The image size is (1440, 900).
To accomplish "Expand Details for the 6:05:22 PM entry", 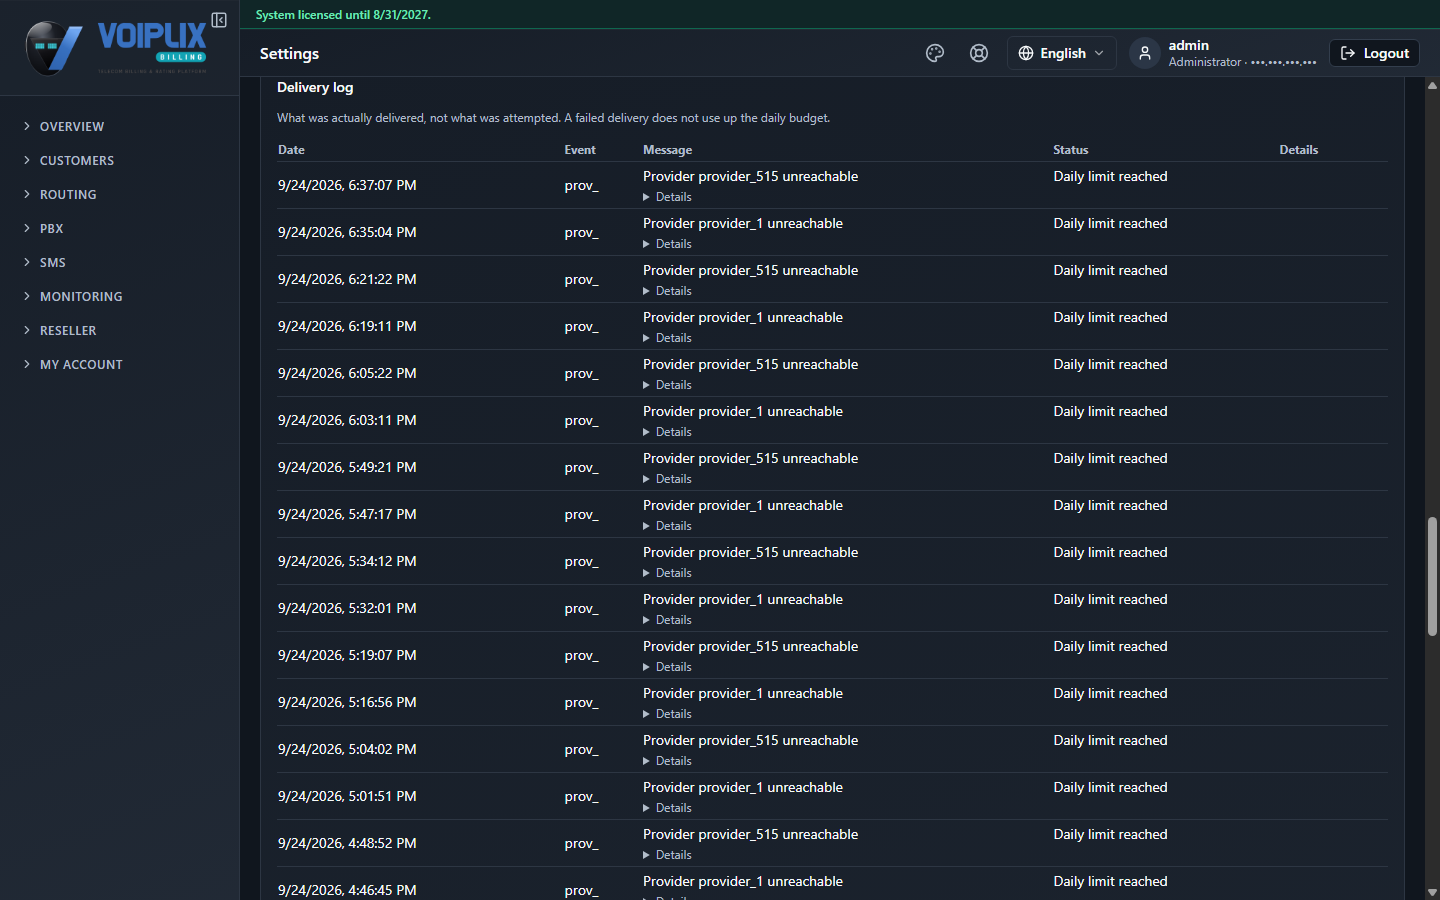I will pos(667,385).
